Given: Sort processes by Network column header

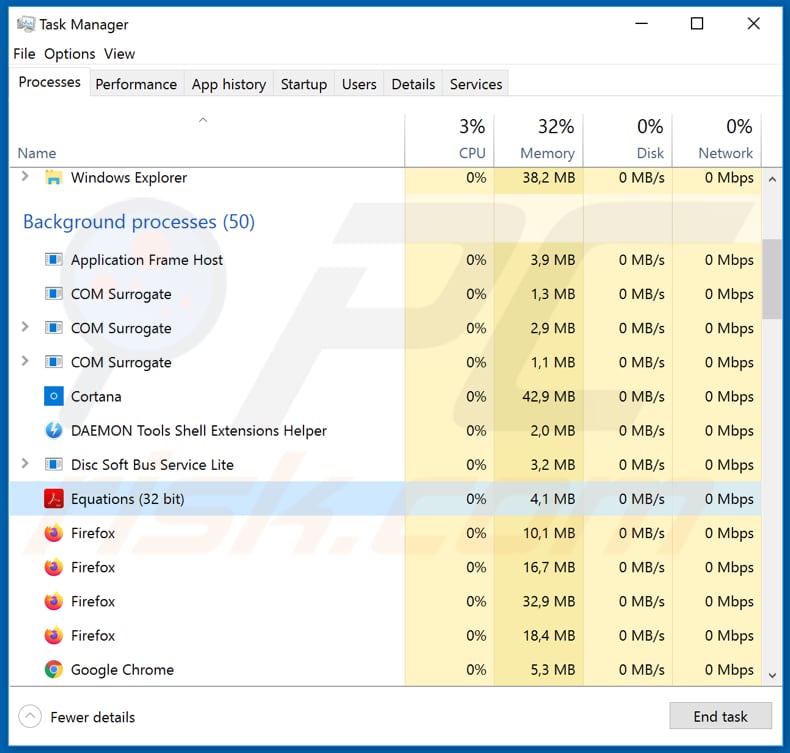Looking at the screenshot, I should pos(717,140).
